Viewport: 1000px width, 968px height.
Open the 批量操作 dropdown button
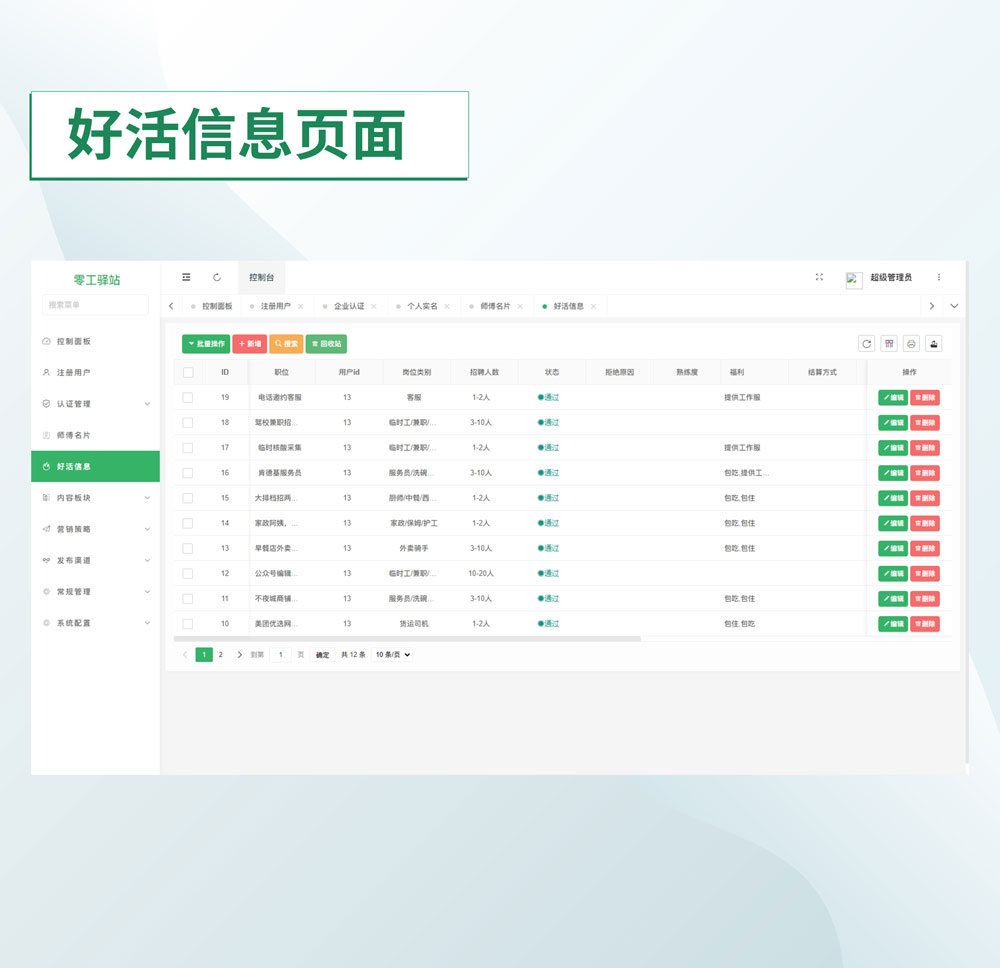(206, 344)
